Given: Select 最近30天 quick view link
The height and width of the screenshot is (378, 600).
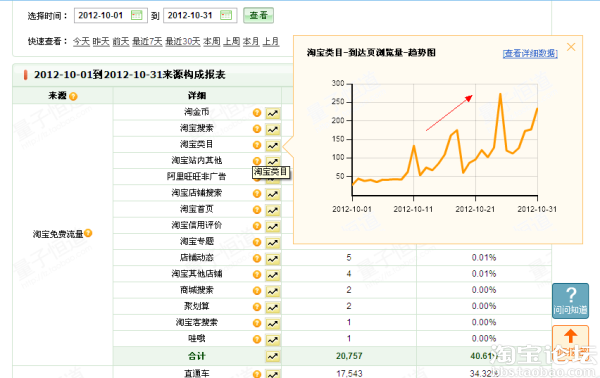Looking at the screenshot, I should (x=183, y=41).
